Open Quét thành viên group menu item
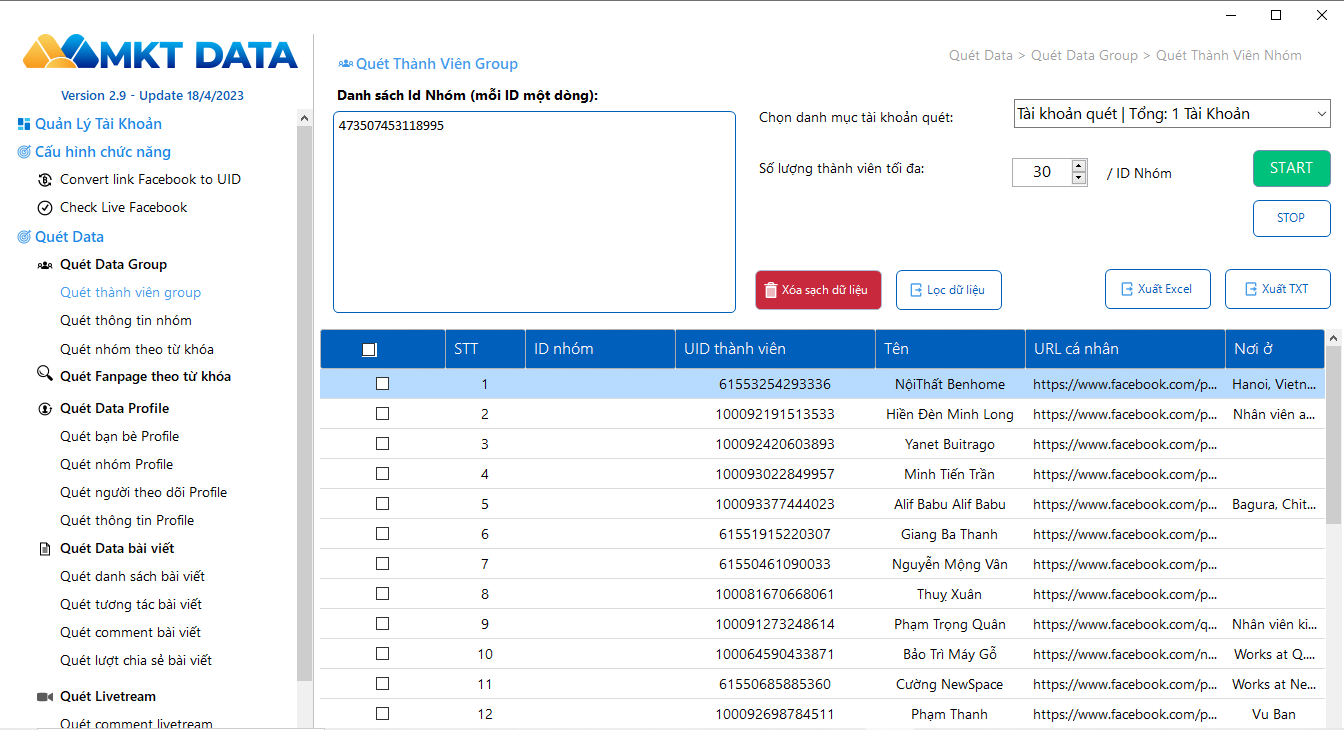Image resolution: width=1344 pixels, height=730 pixels. (130, 293)
